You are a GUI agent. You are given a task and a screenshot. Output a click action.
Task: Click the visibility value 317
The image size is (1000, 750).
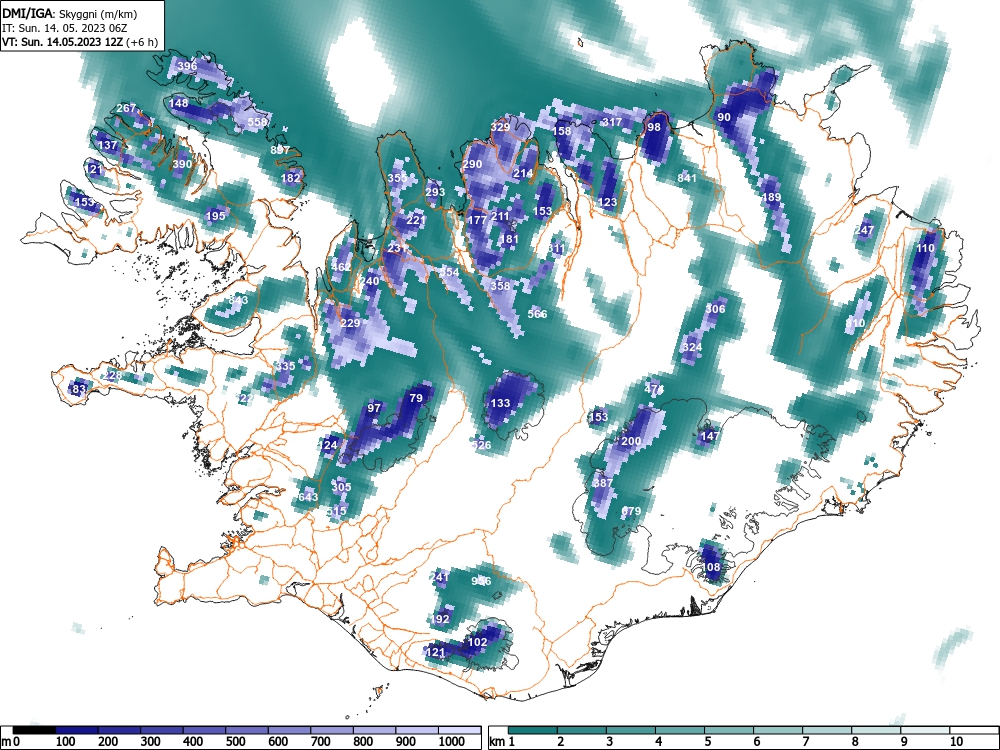612,122
